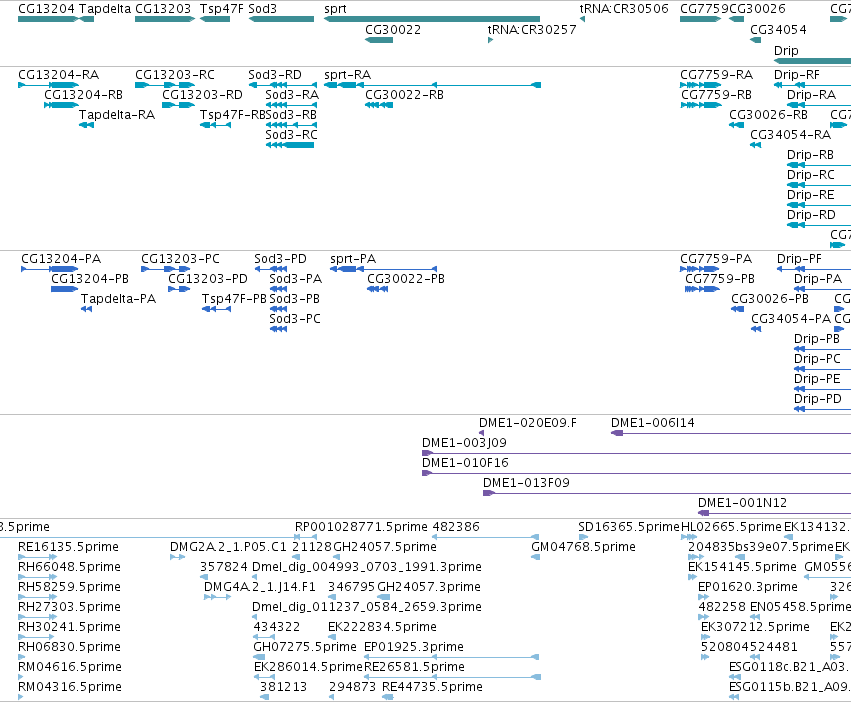The image size is (851, 702).
Task: Open the DME1-003J09 BAC clone
Action: [x=637, y=453]
